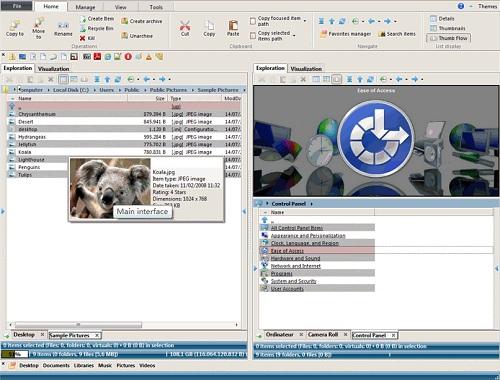Click the red Kill icon
This screenshot has width=500, height=380.
coord(83,38)
